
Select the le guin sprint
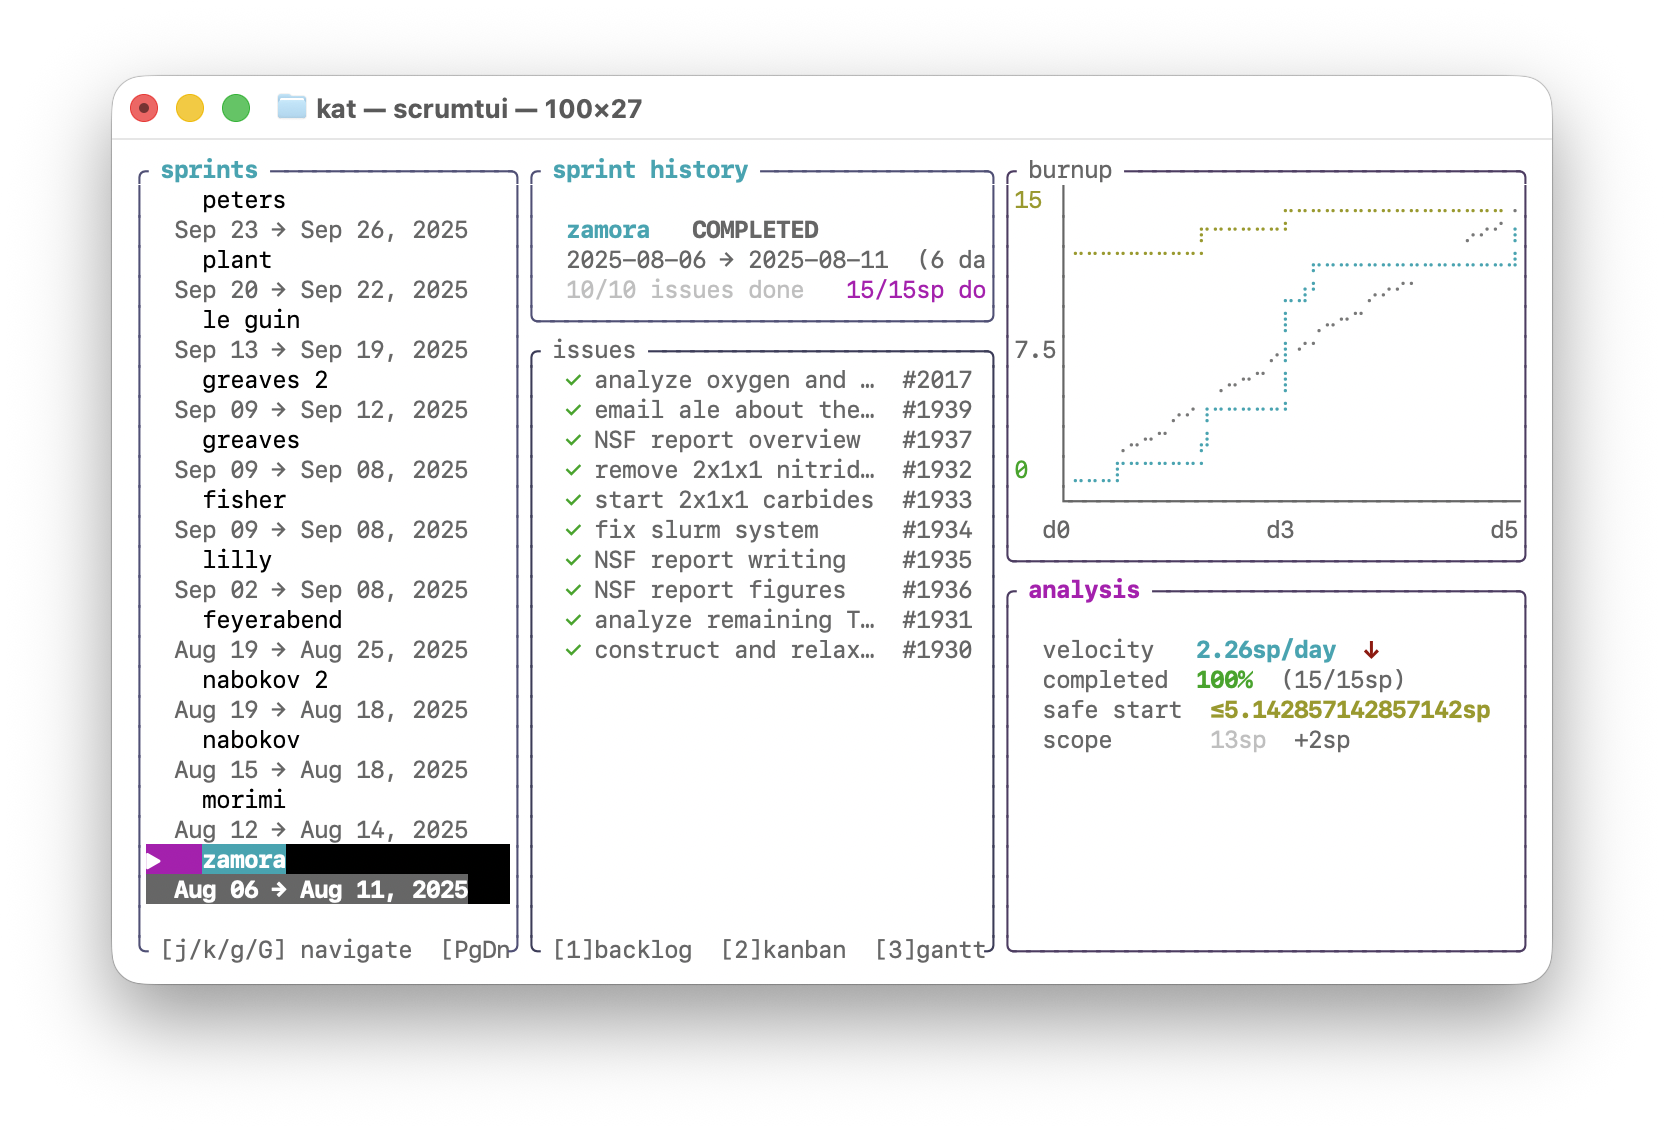[250, 320]
